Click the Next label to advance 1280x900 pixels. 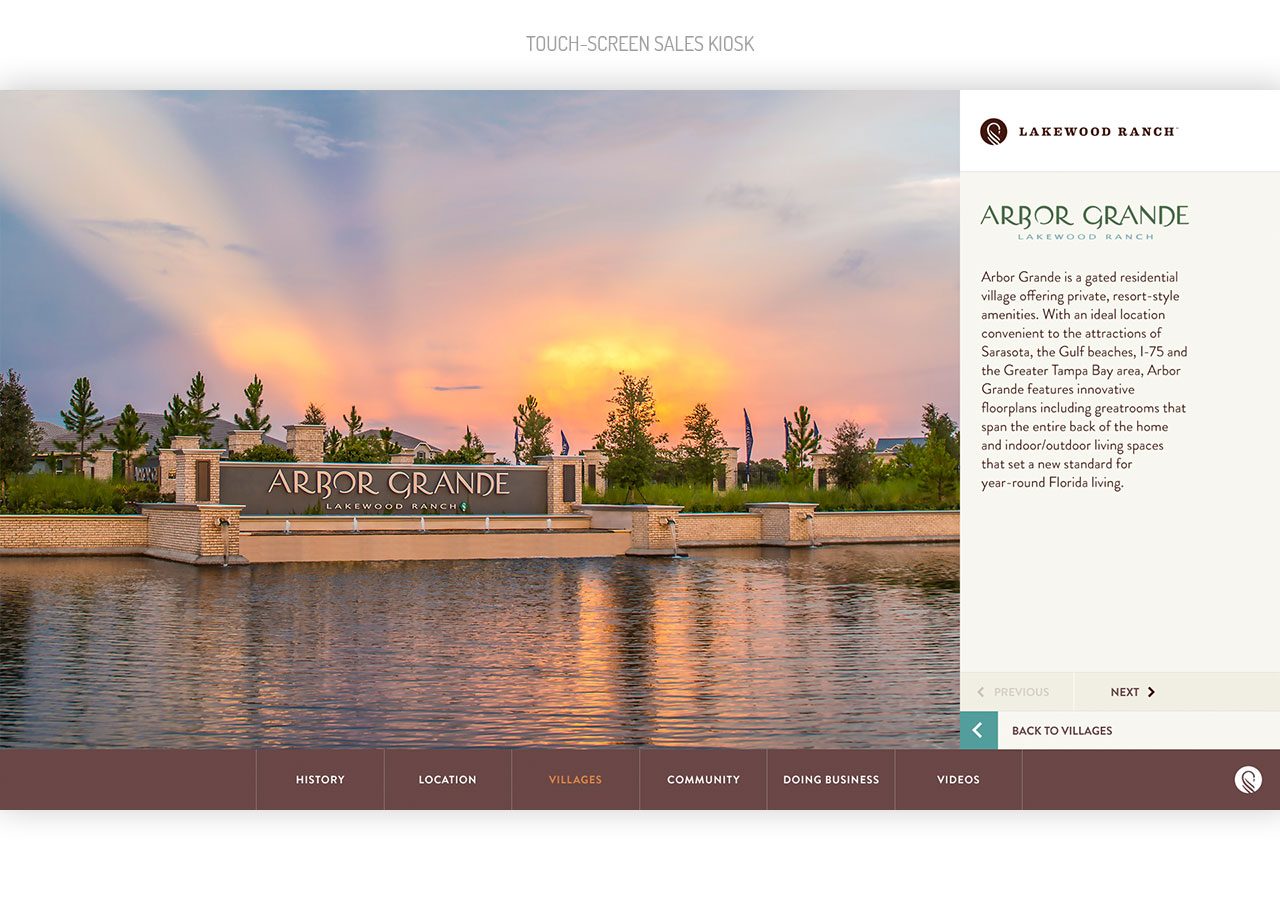point(1124,692)
